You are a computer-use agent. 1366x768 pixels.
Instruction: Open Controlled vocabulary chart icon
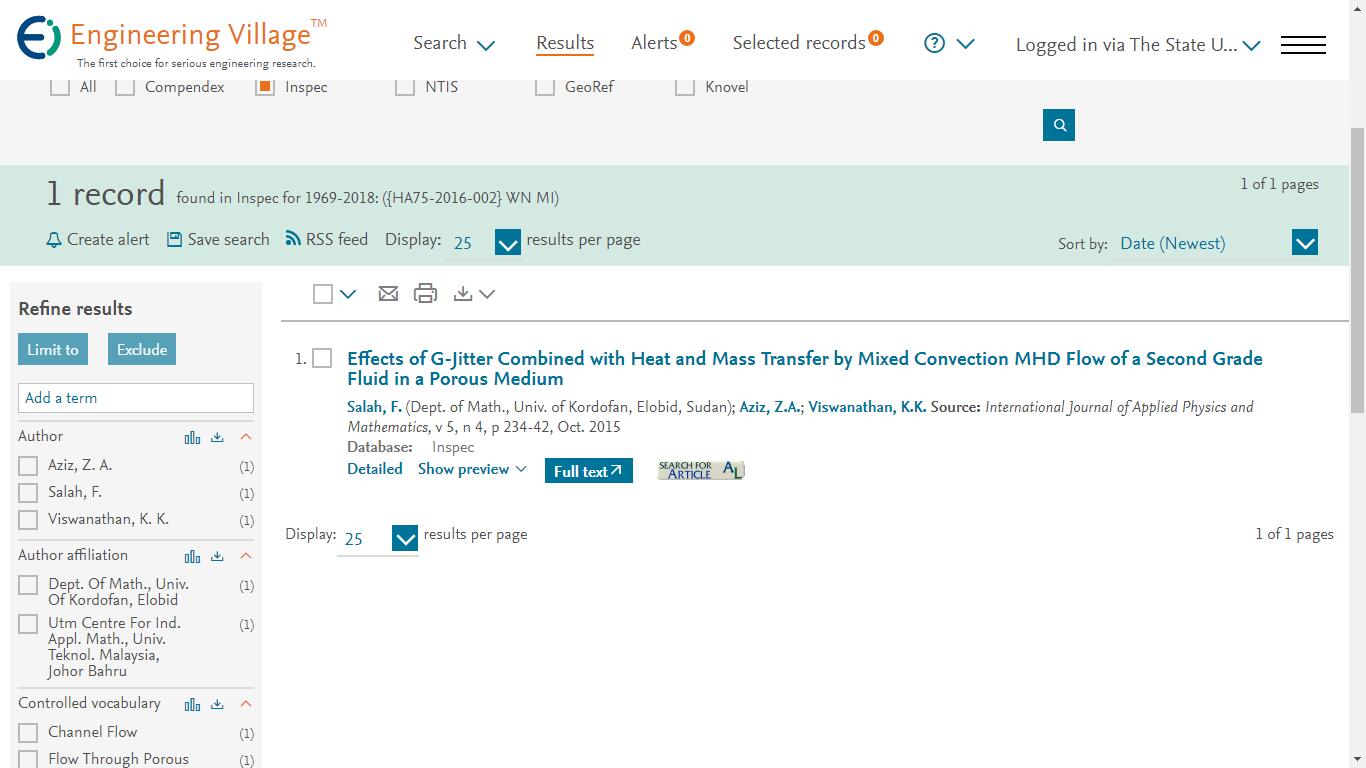192,704
